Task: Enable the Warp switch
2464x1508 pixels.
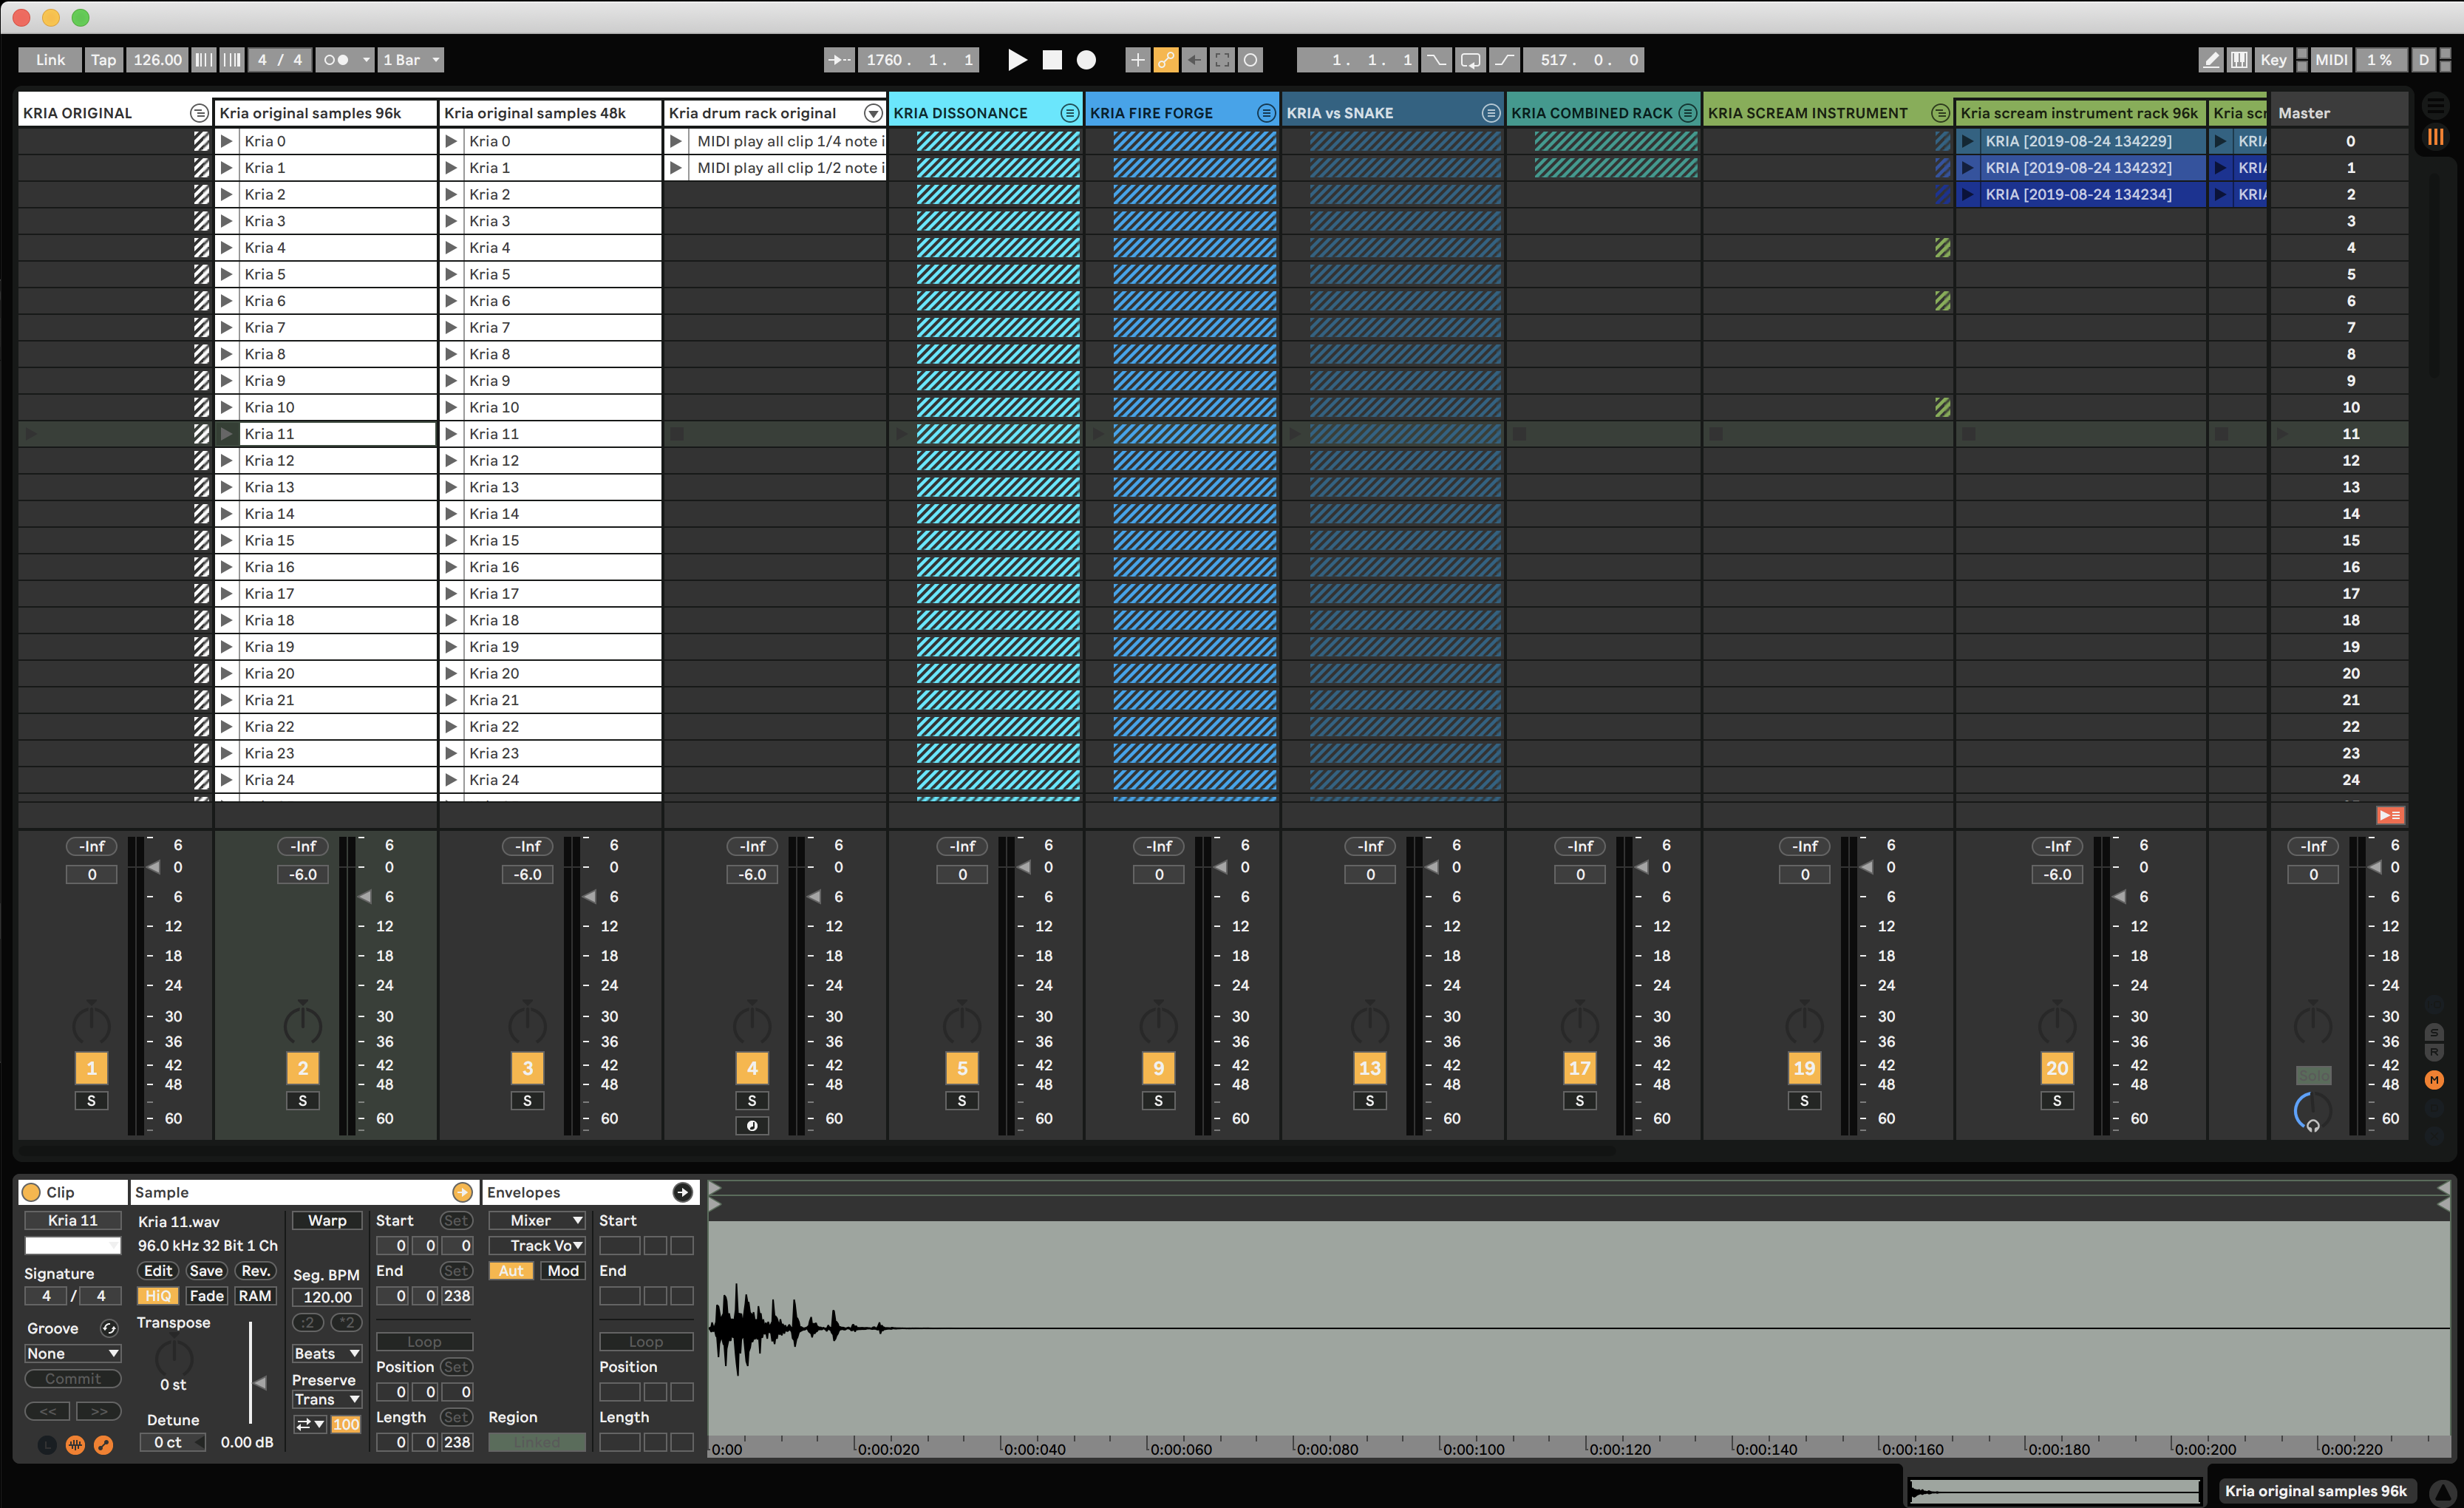Action: pyautogui.click(x=327, y=1221)
